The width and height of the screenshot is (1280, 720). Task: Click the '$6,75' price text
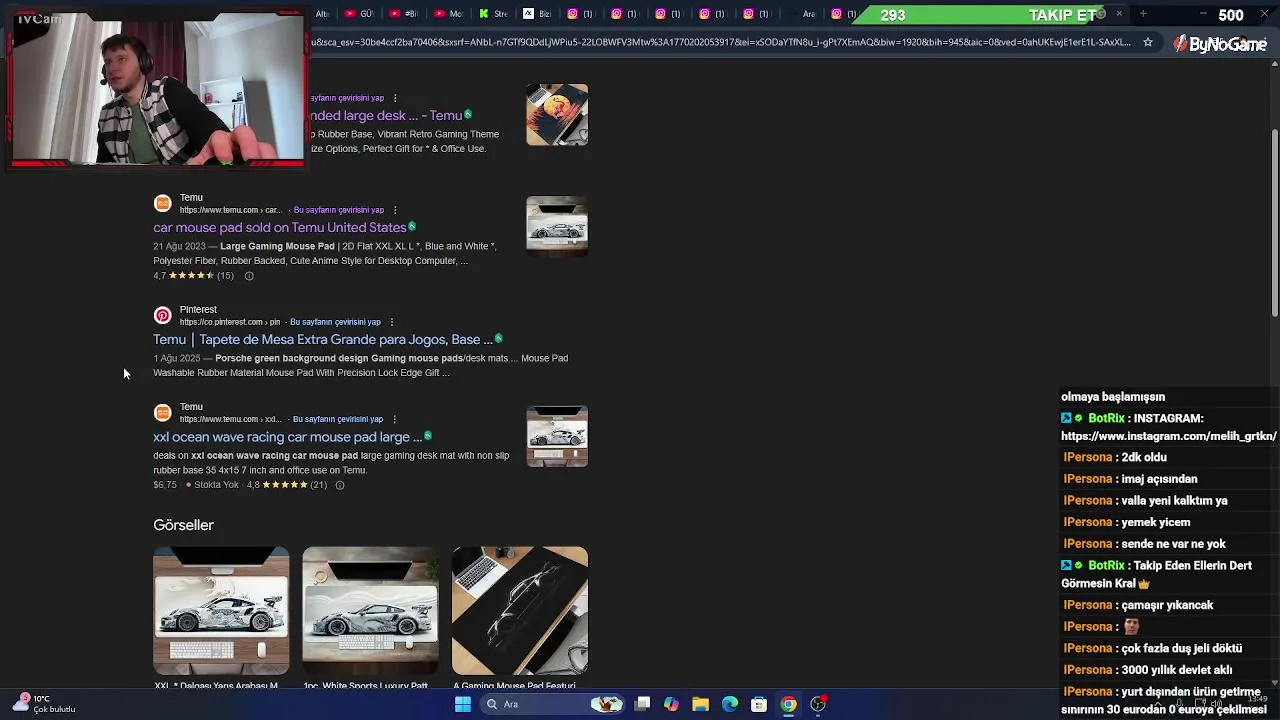click(165, 485)
